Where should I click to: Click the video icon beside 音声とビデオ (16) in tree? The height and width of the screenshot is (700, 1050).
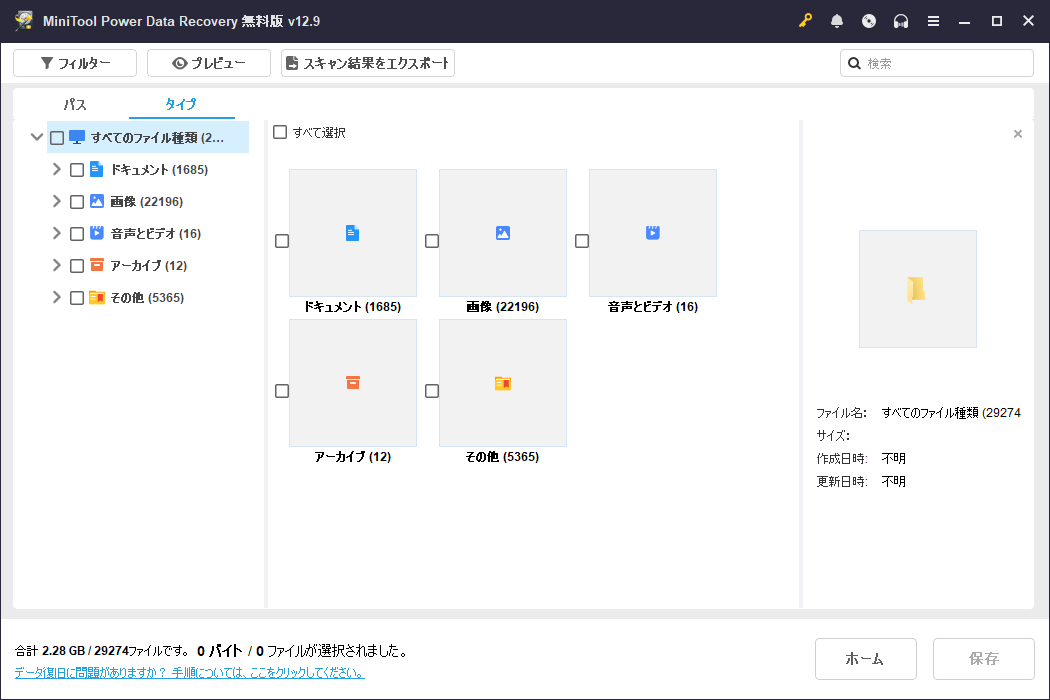(x=96, y=233)
